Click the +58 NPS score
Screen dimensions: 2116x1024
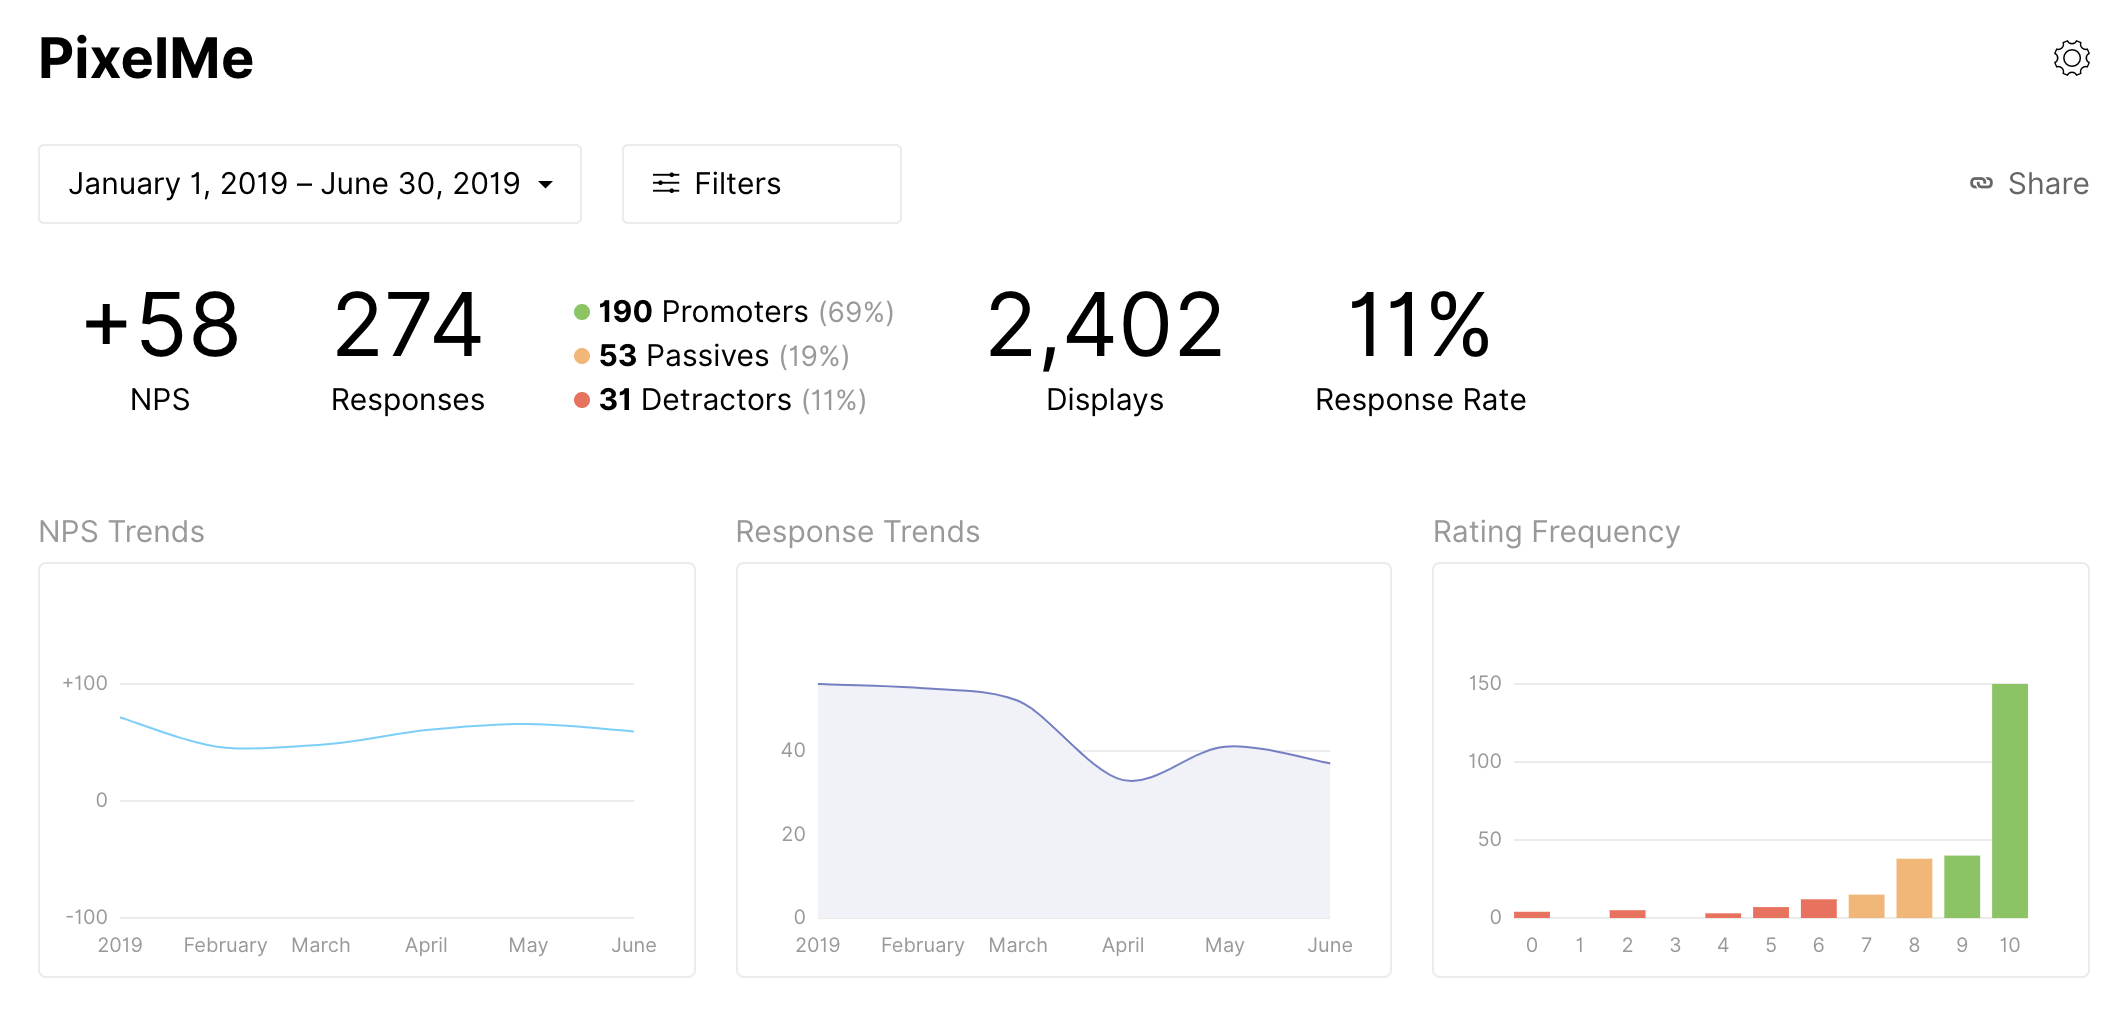161,324
